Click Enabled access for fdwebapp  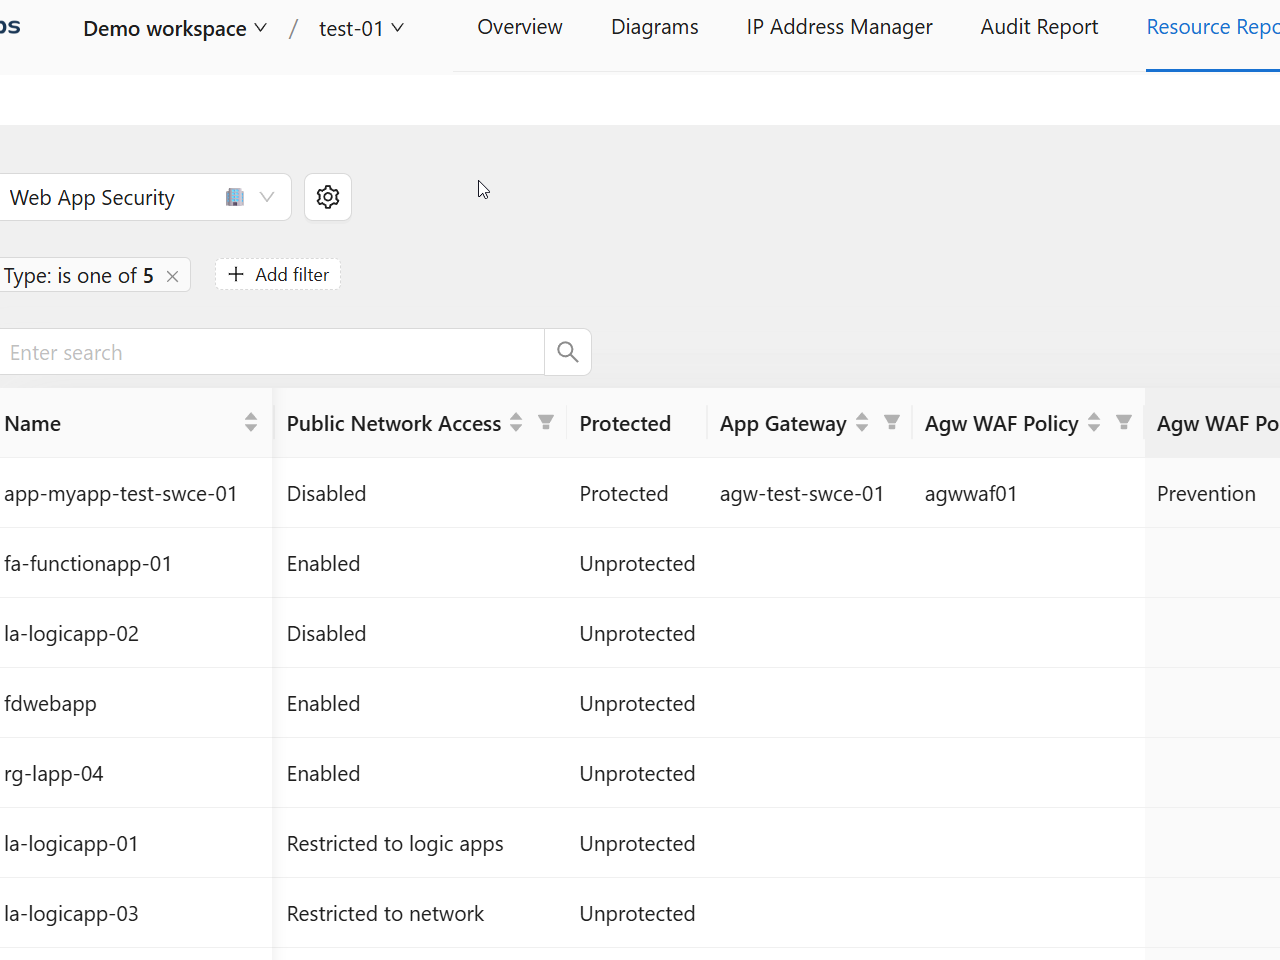click(x=323, y=703)
